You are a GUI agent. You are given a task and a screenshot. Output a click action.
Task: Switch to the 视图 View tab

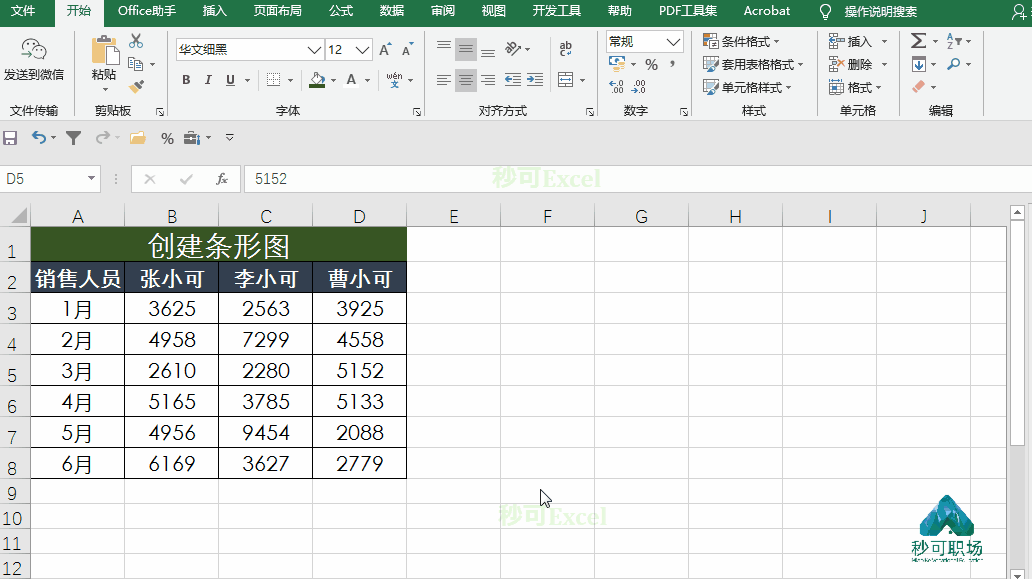(494, 11)
